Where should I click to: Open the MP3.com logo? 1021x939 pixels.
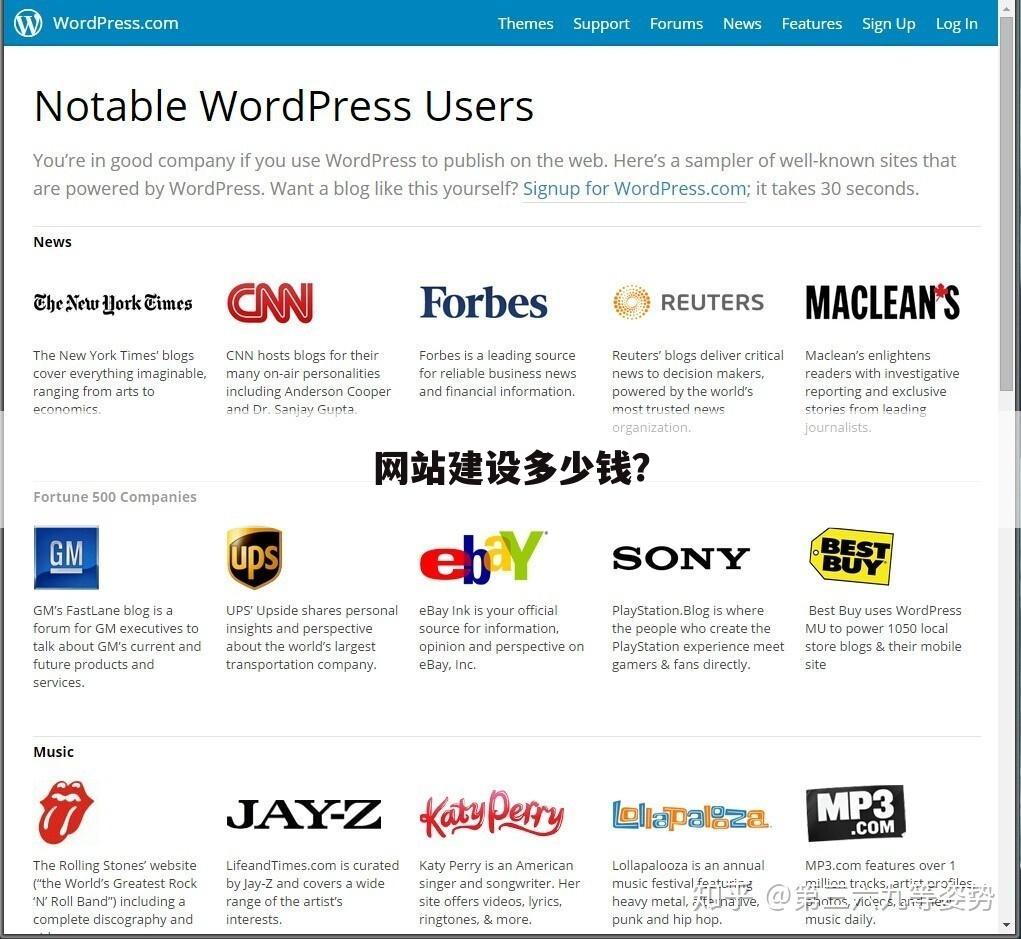point(855,813)
